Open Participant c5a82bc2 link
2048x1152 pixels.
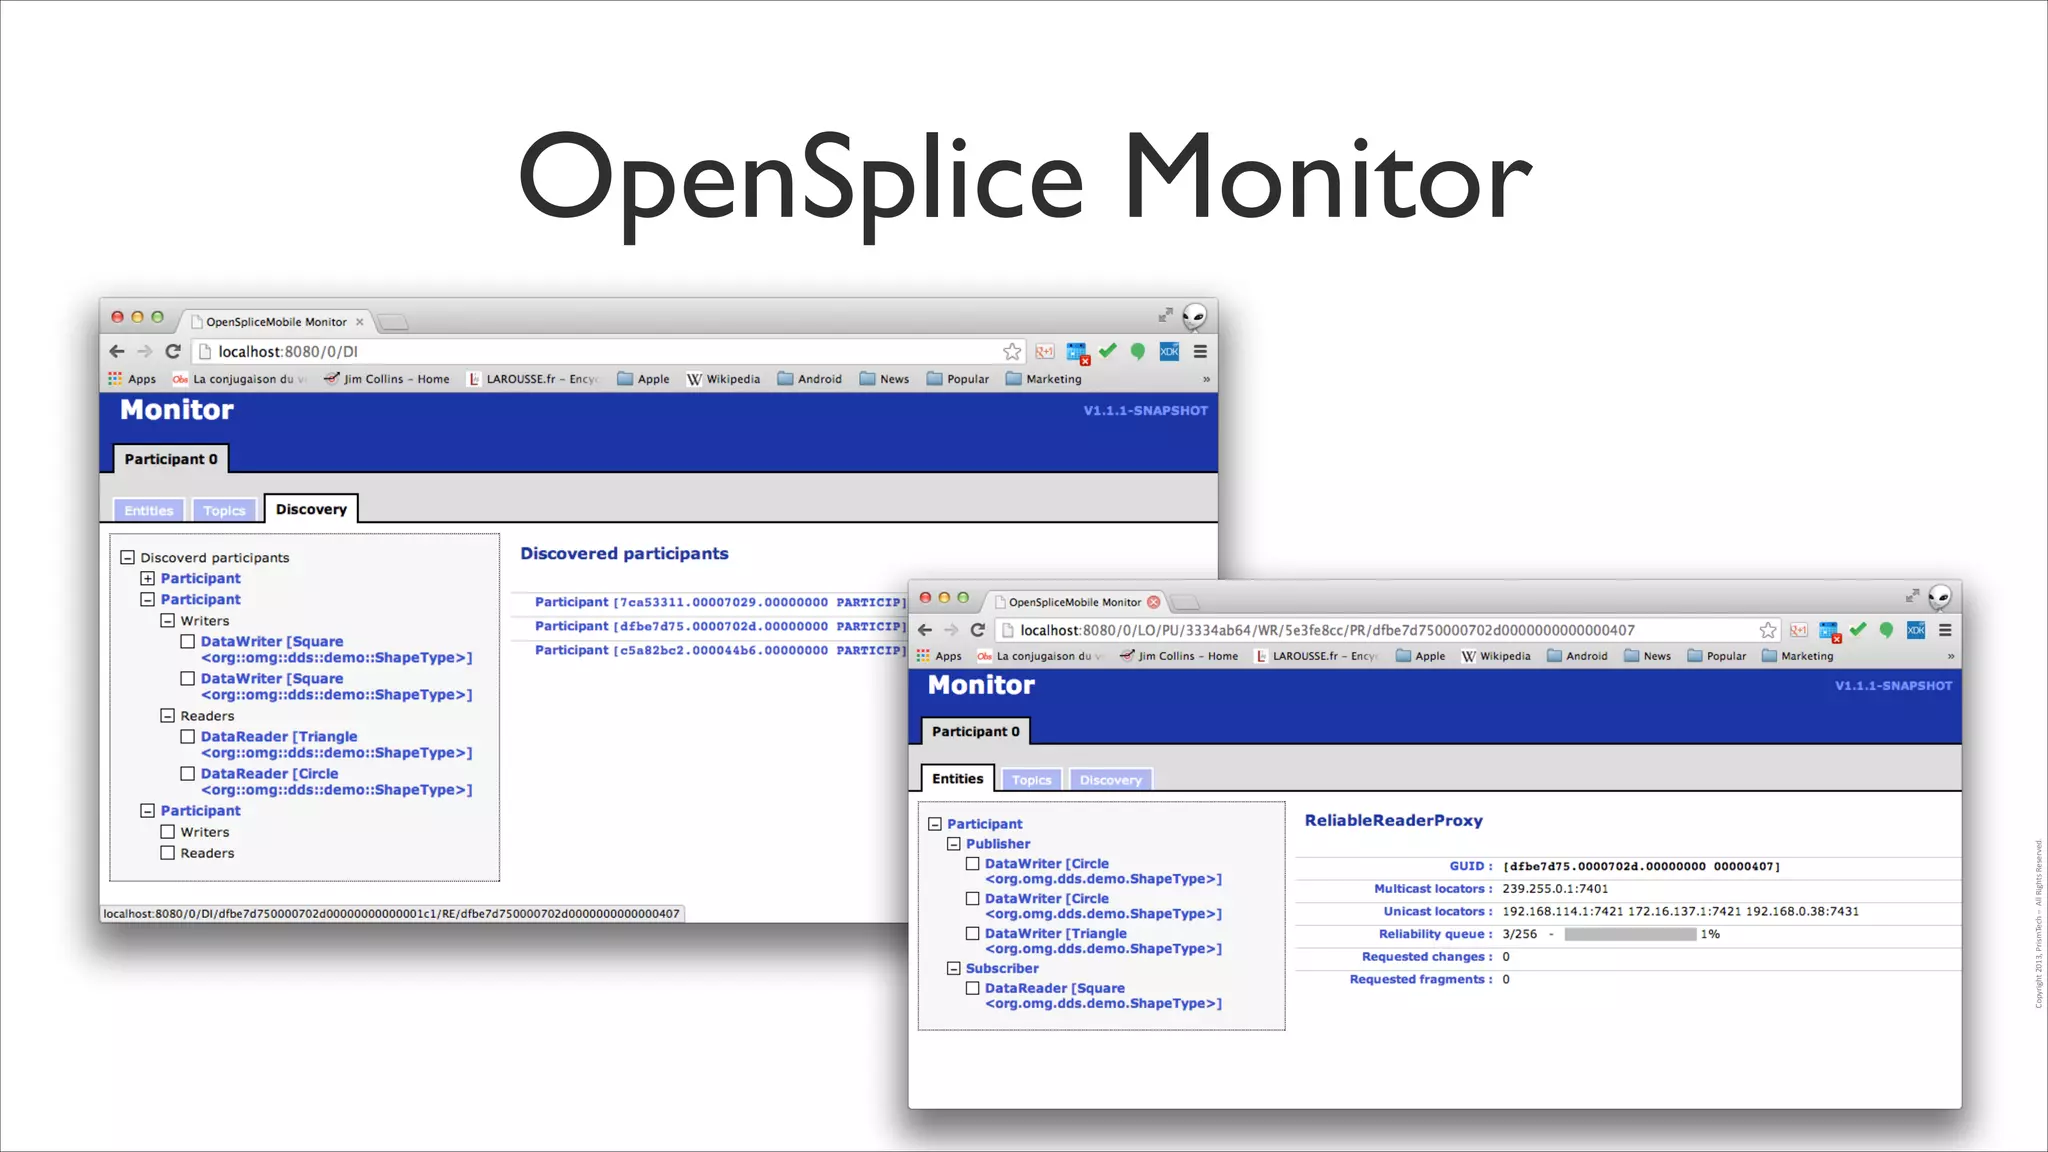(x=718, y=650)
